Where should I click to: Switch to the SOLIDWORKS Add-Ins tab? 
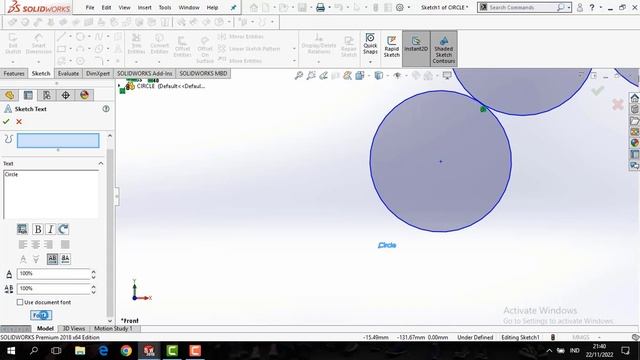click(144, 73)
